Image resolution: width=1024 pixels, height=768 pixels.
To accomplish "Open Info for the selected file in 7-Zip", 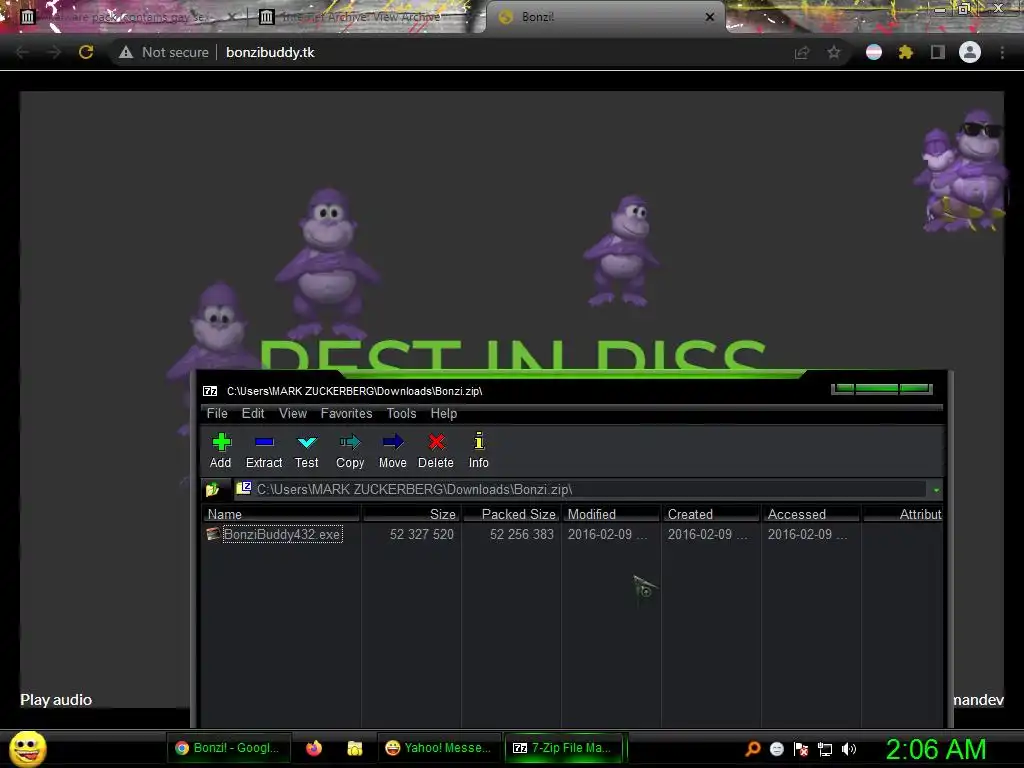I will (x=479, y=450).
